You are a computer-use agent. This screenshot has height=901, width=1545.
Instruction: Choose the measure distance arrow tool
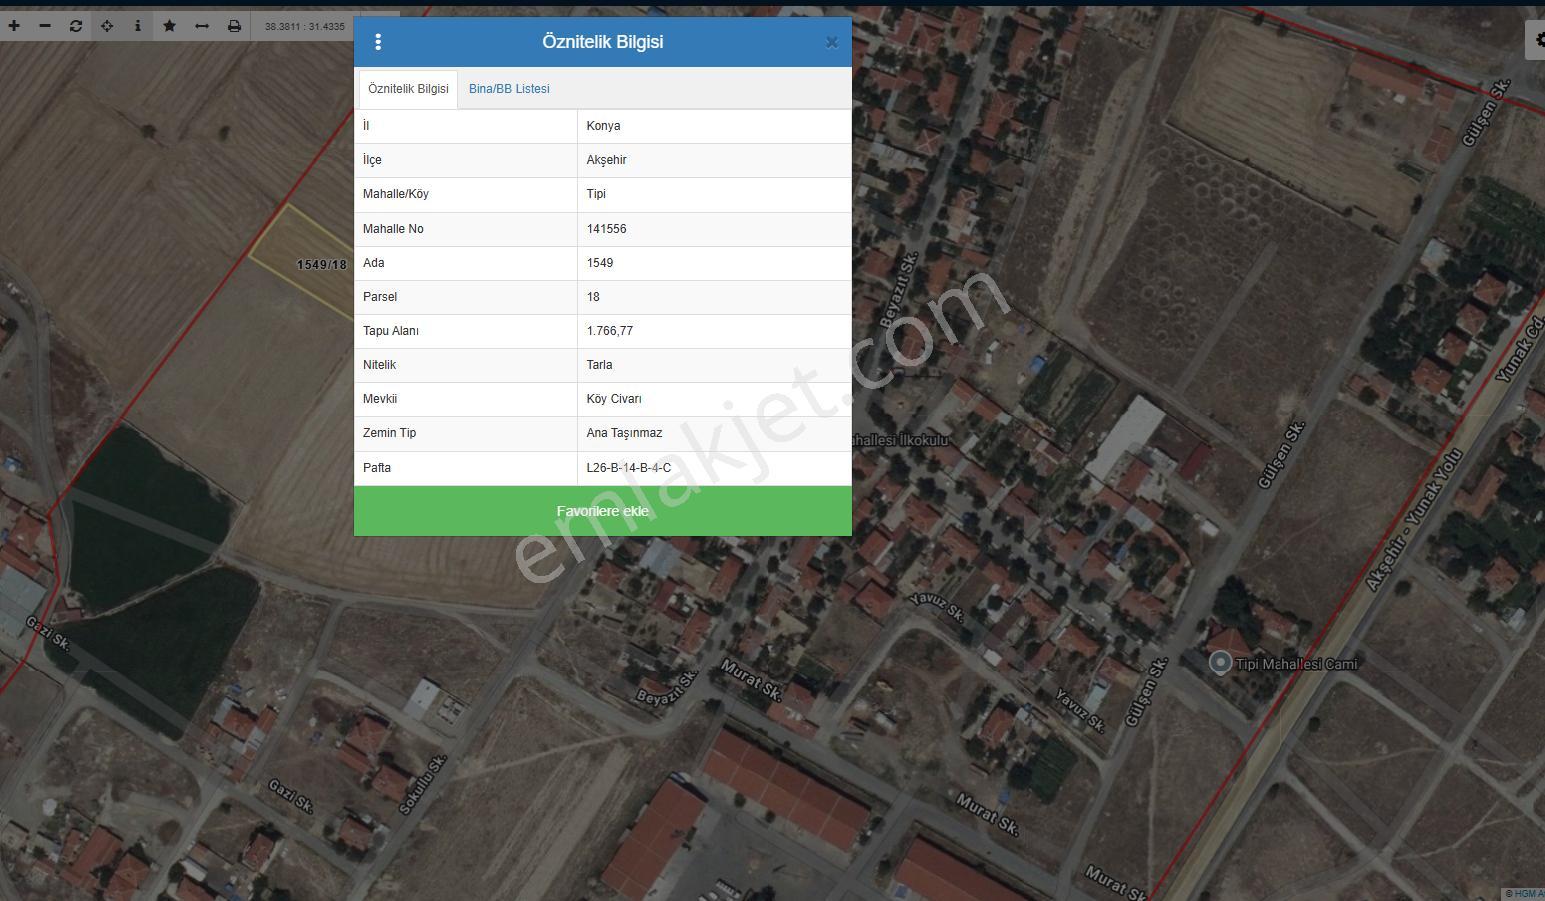coord(201,26)
